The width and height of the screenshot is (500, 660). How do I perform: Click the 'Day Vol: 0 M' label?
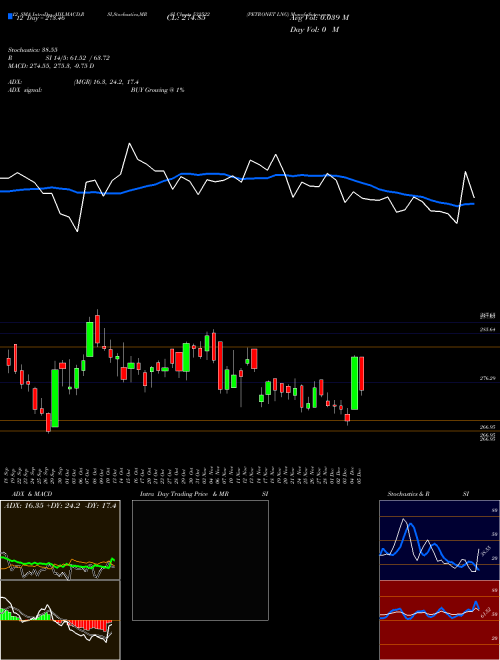click(x=314, y=30)
